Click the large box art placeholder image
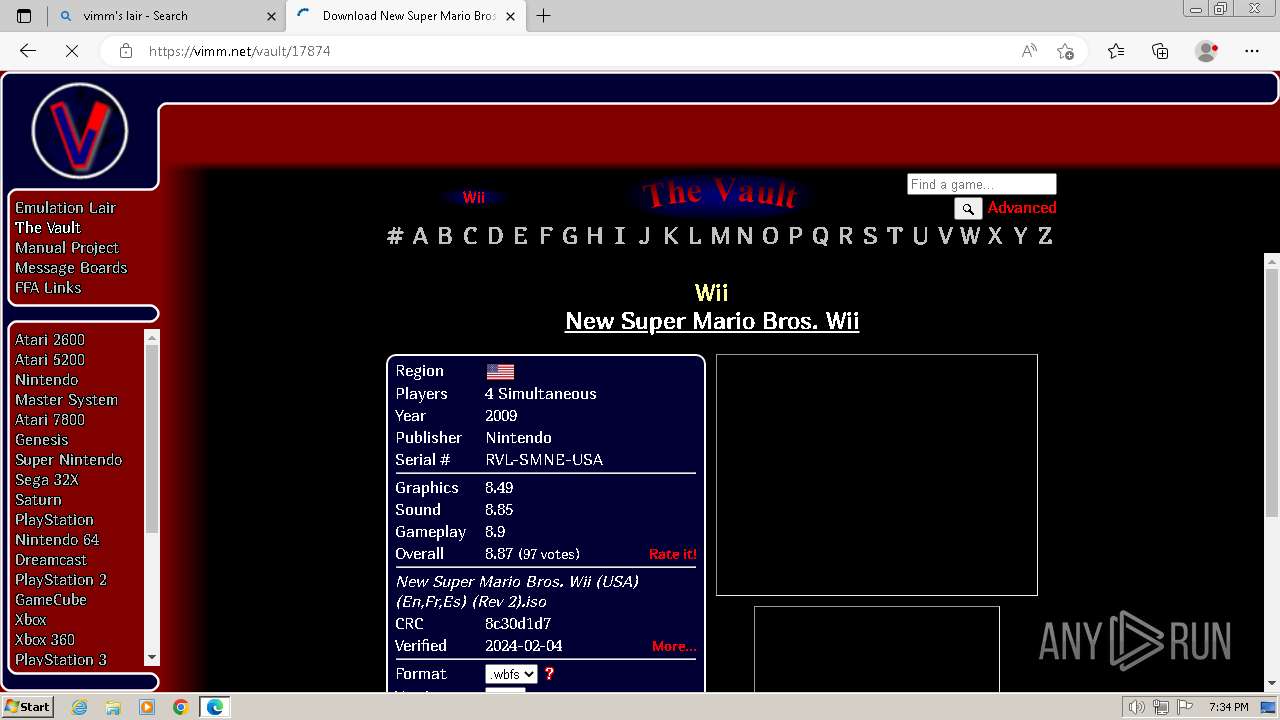The width and height of the screenshot is (1280, 720). 877,475
